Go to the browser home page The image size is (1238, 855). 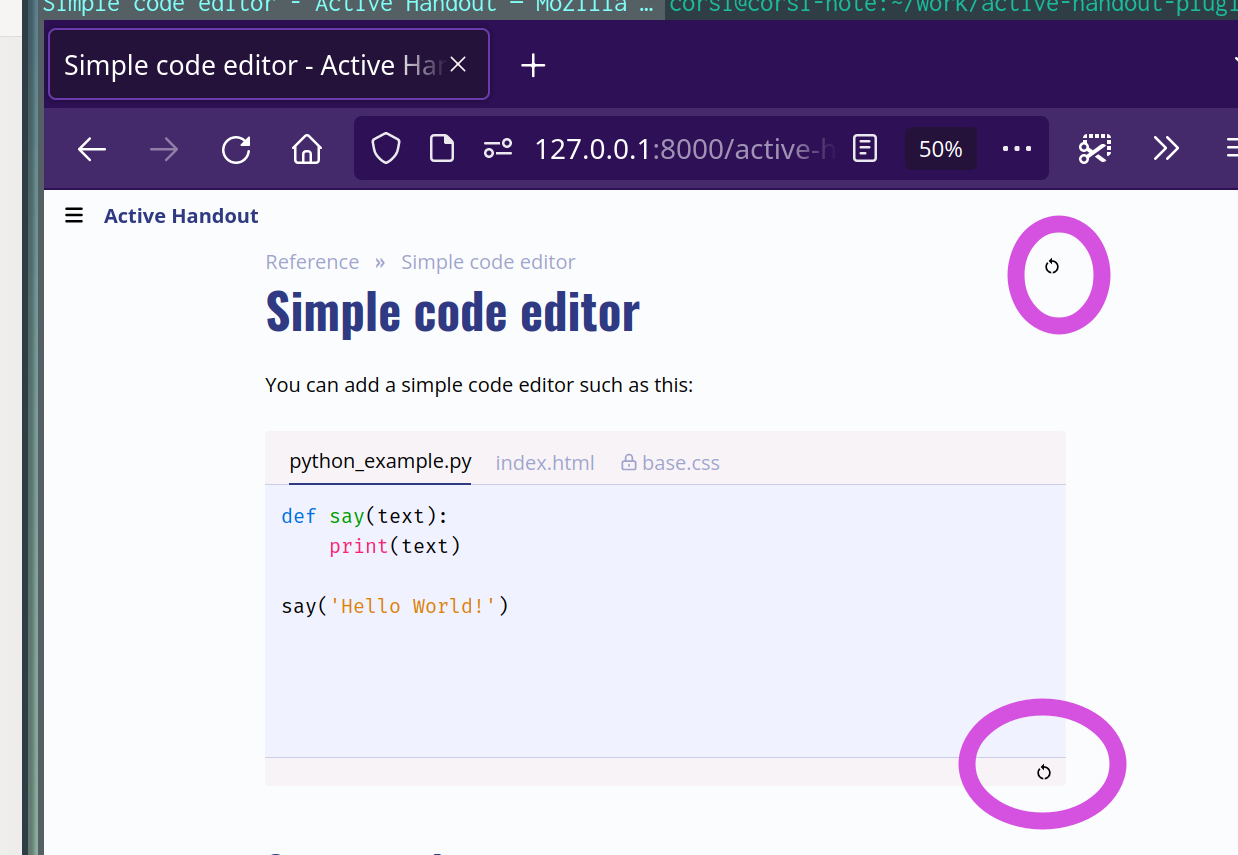click(x=306, y=148)
